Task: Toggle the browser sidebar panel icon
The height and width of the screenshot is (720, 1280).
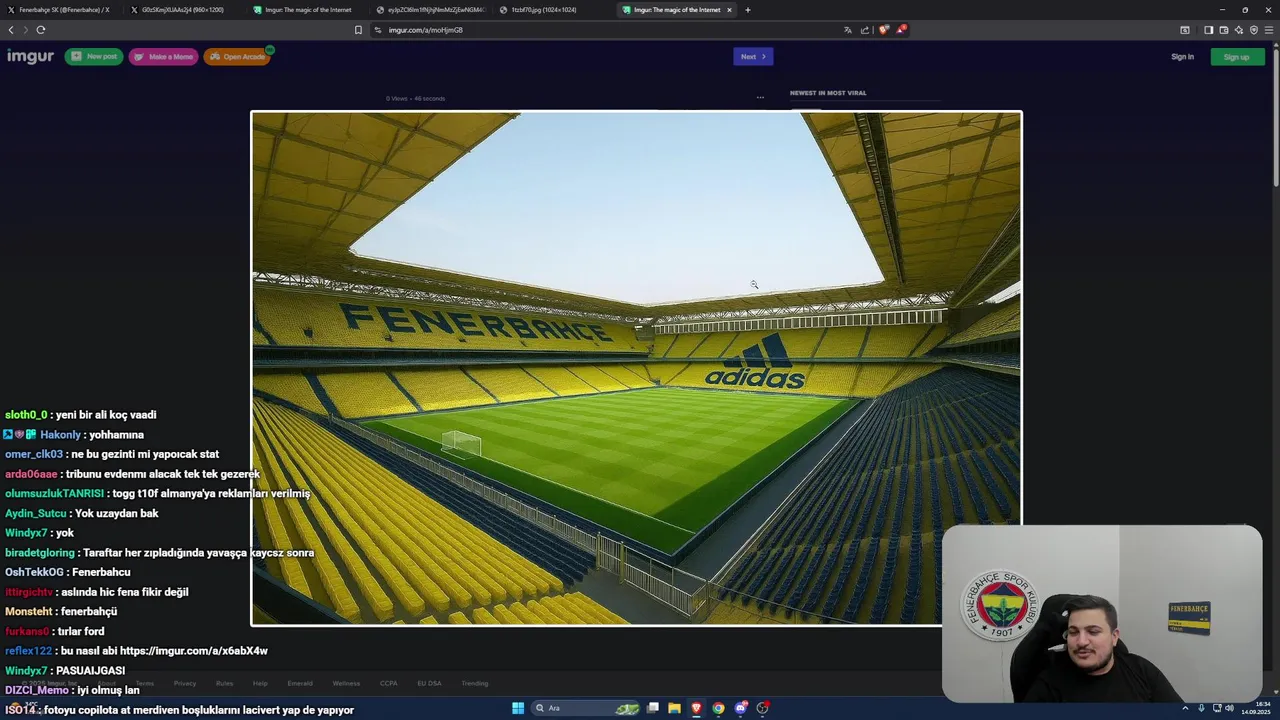Action: [1208, 30]
